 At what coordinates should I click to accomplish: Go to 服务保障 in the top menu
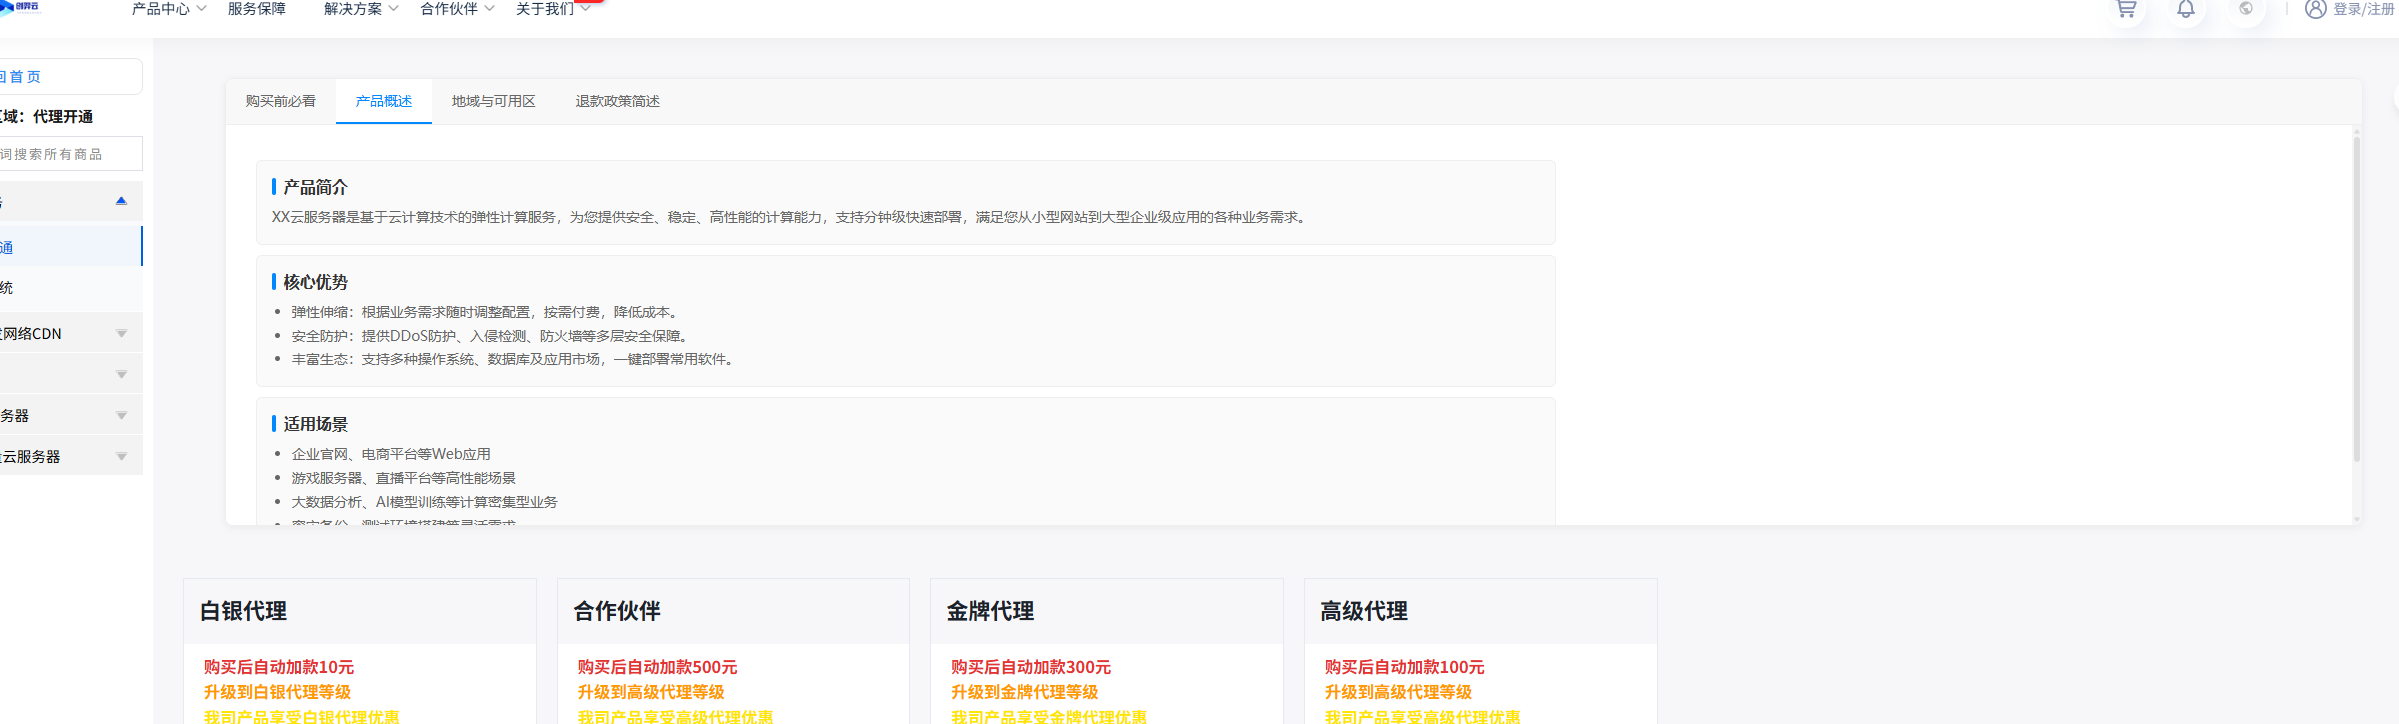[257, 9]
